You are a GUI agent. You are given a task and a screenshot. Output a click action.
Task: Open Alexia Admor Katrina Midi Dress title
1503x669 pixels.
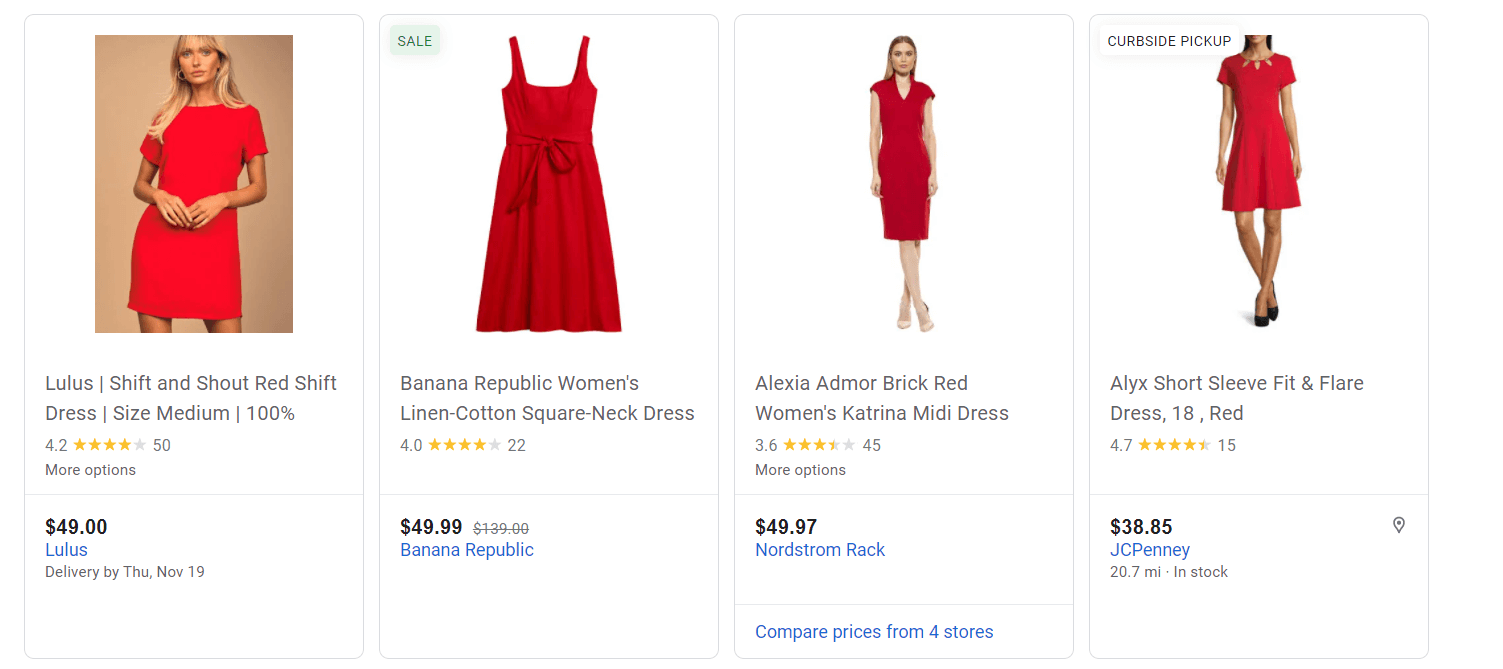[881, 398]
